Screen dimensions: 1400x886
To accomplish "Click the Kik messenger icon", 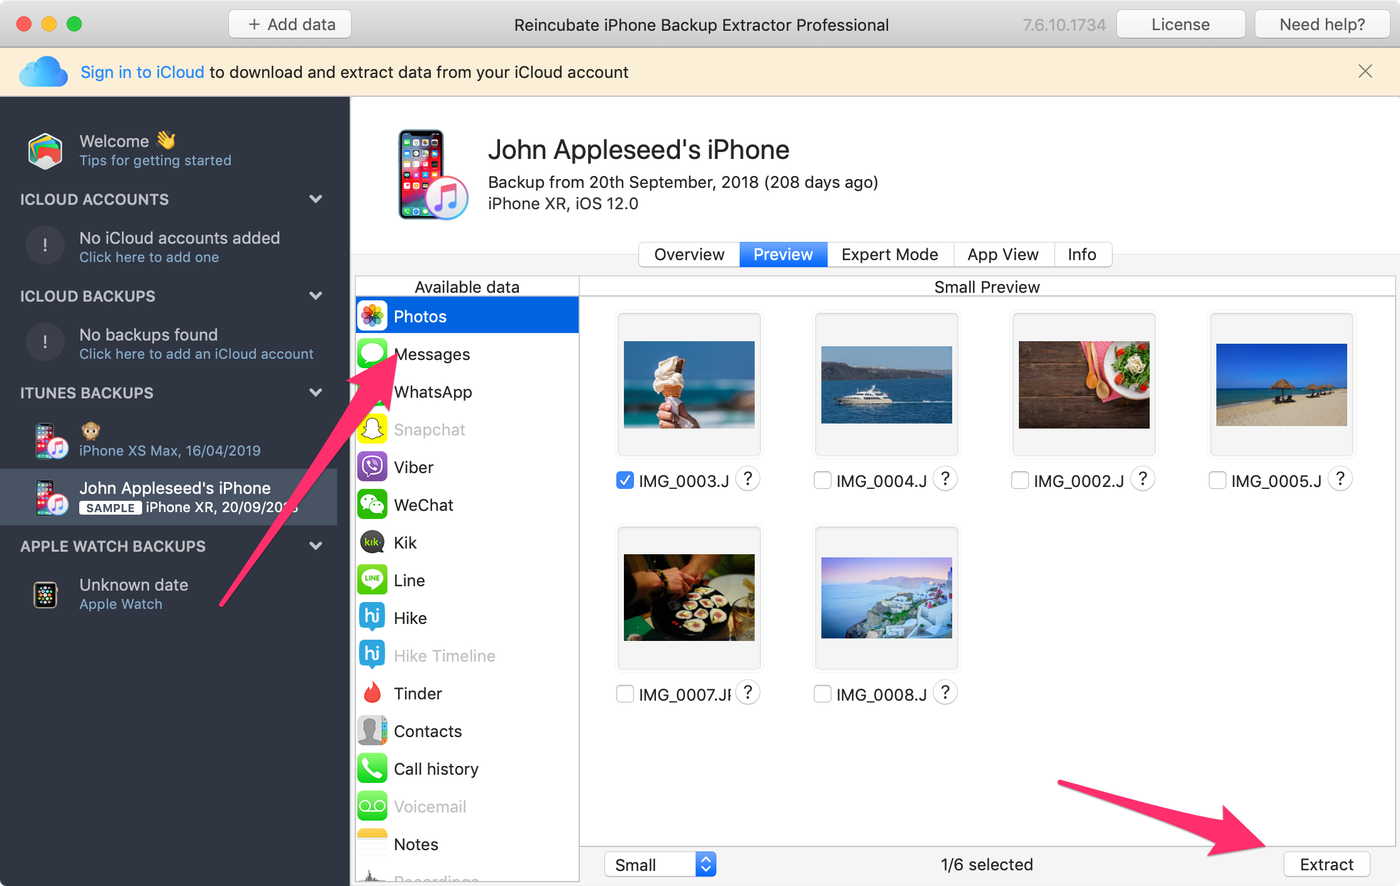I will [x=373, y=543].
